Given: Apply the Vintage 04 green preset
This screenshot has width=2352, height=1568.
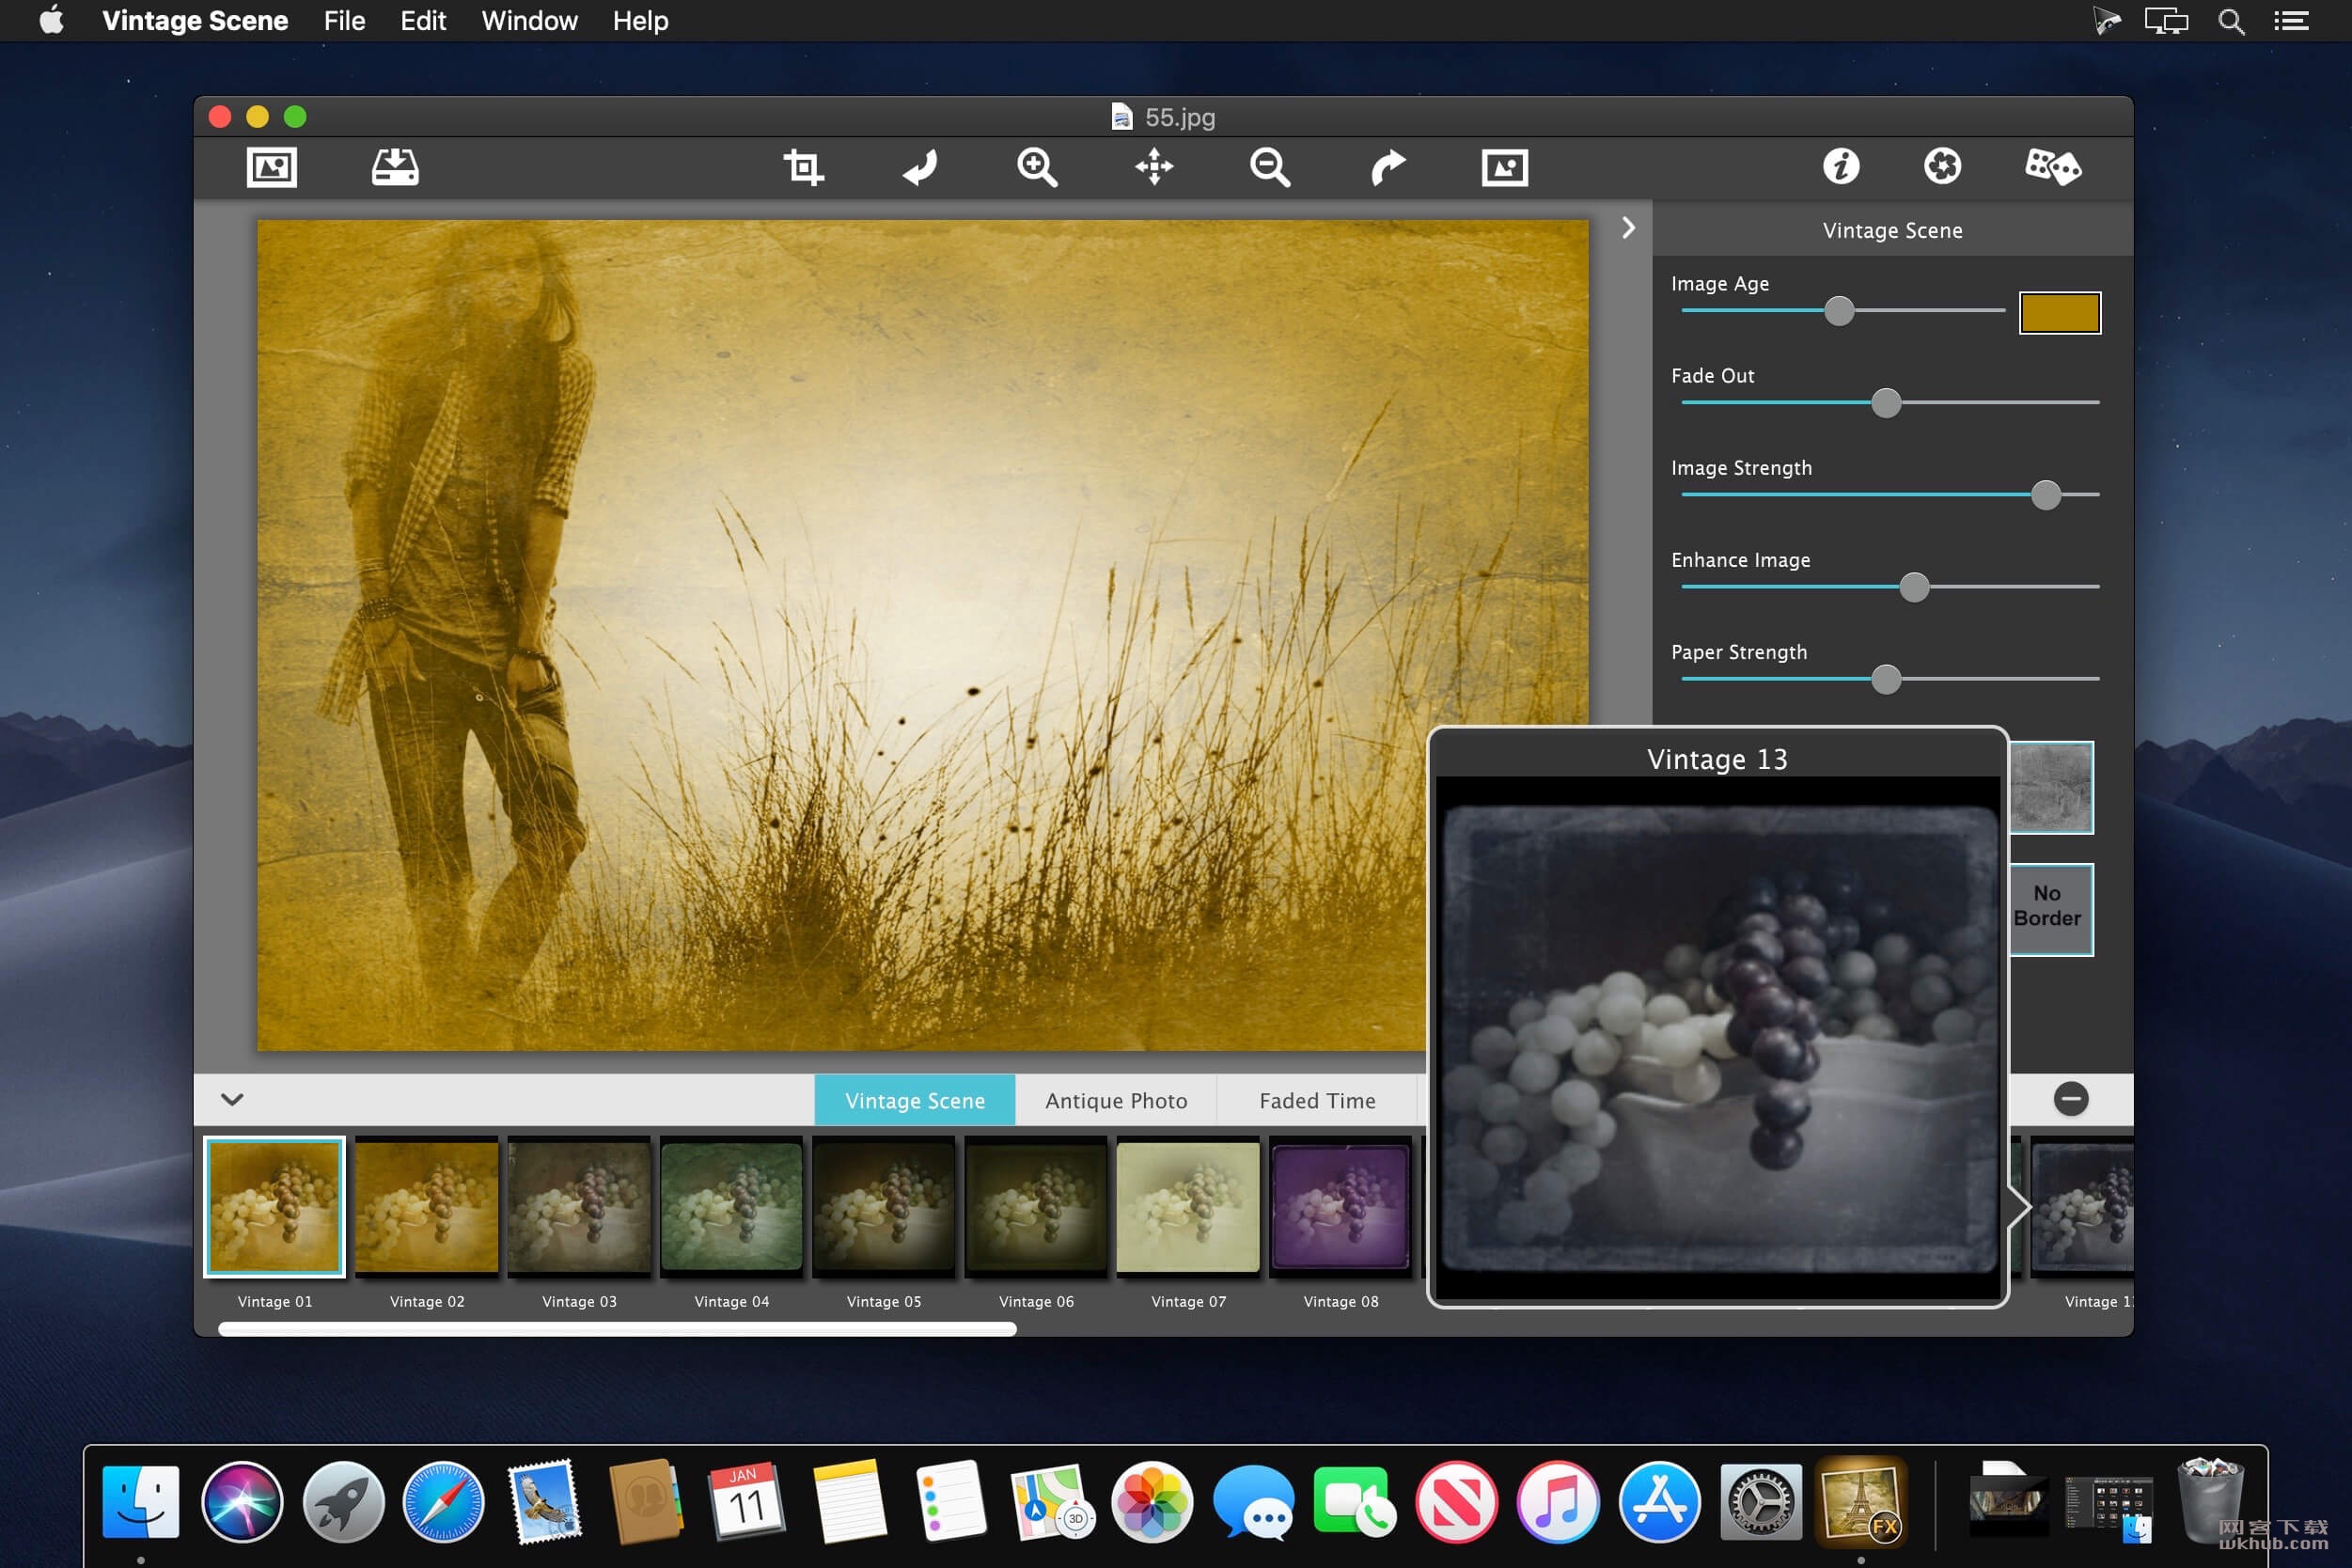Looking at the screenshot, I should [732, 1207].
